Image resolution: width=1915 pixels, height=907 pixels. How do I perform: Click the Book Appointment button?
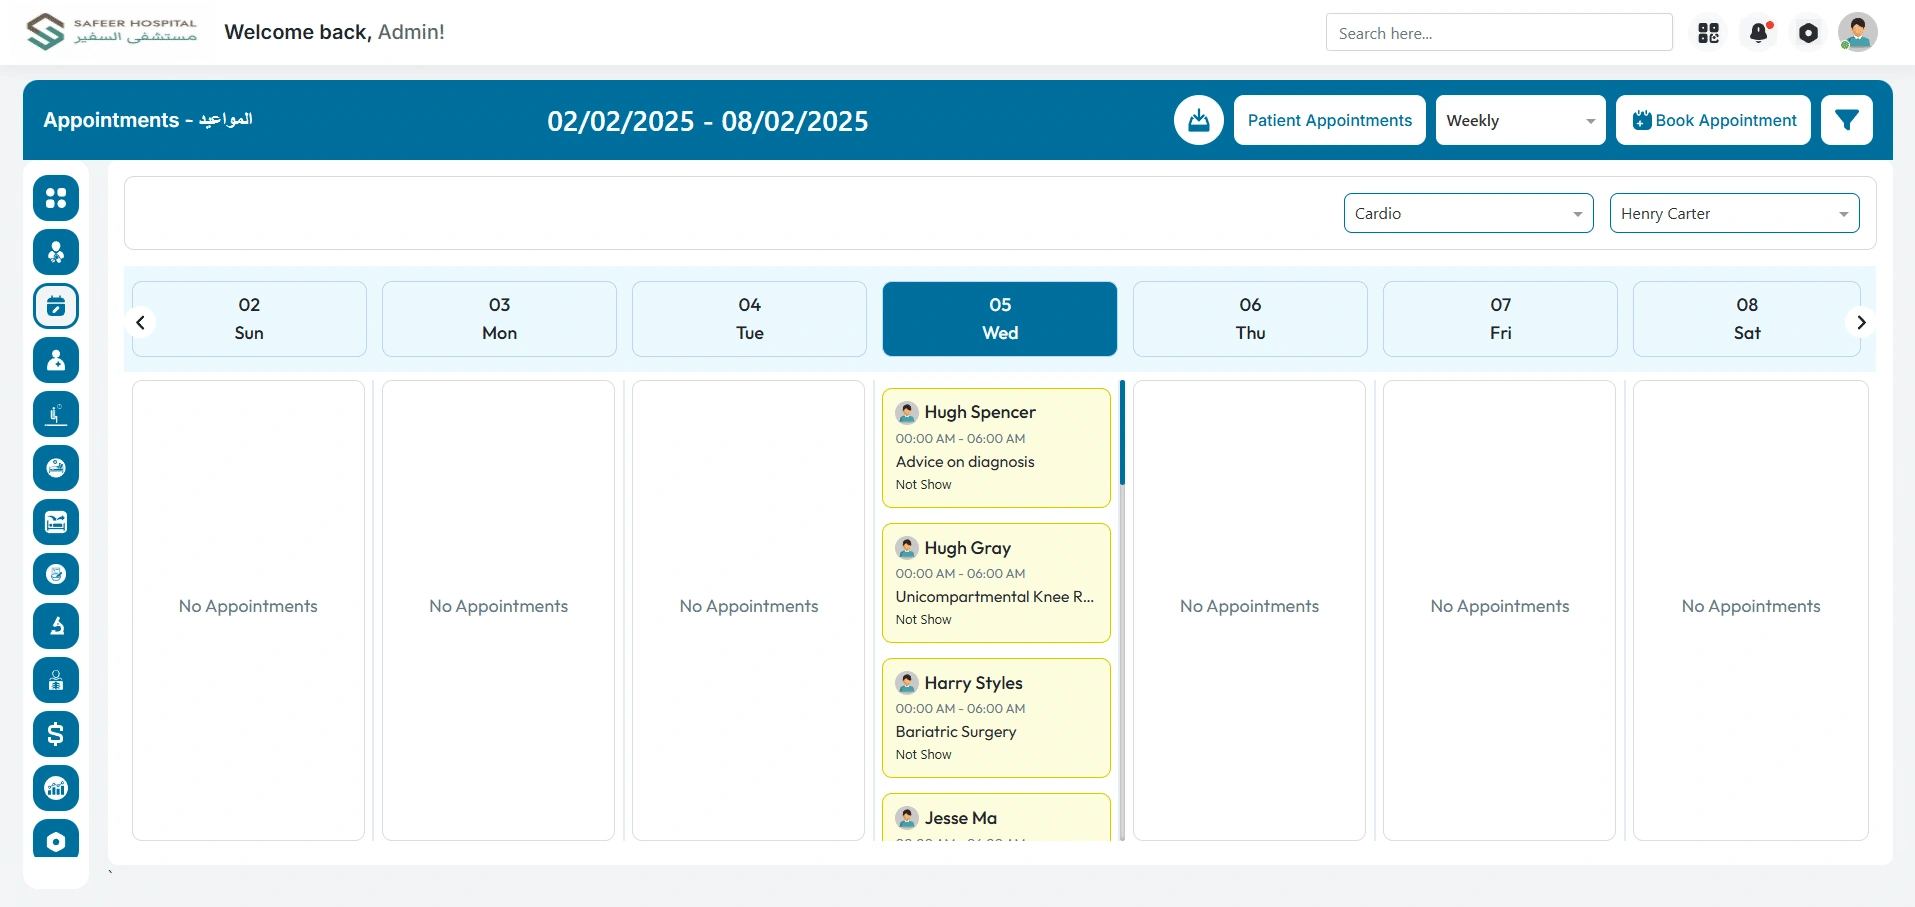(1712, 120)
